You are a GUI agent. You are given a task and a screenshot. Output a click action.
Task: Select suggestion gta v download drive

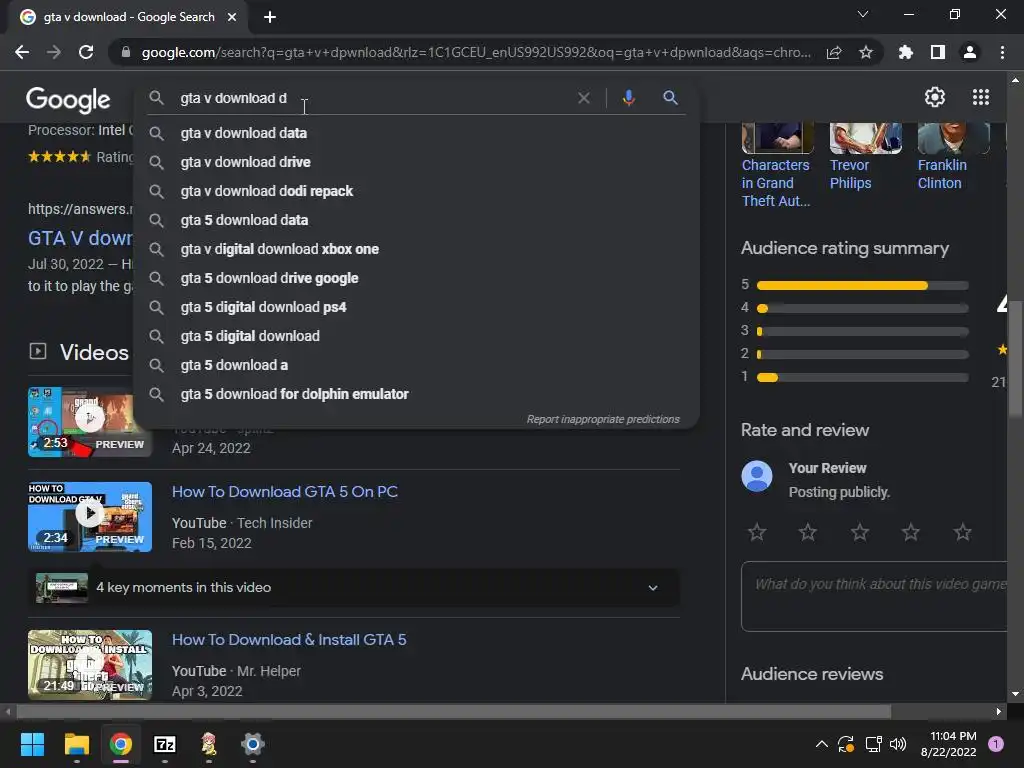[415, 162]
